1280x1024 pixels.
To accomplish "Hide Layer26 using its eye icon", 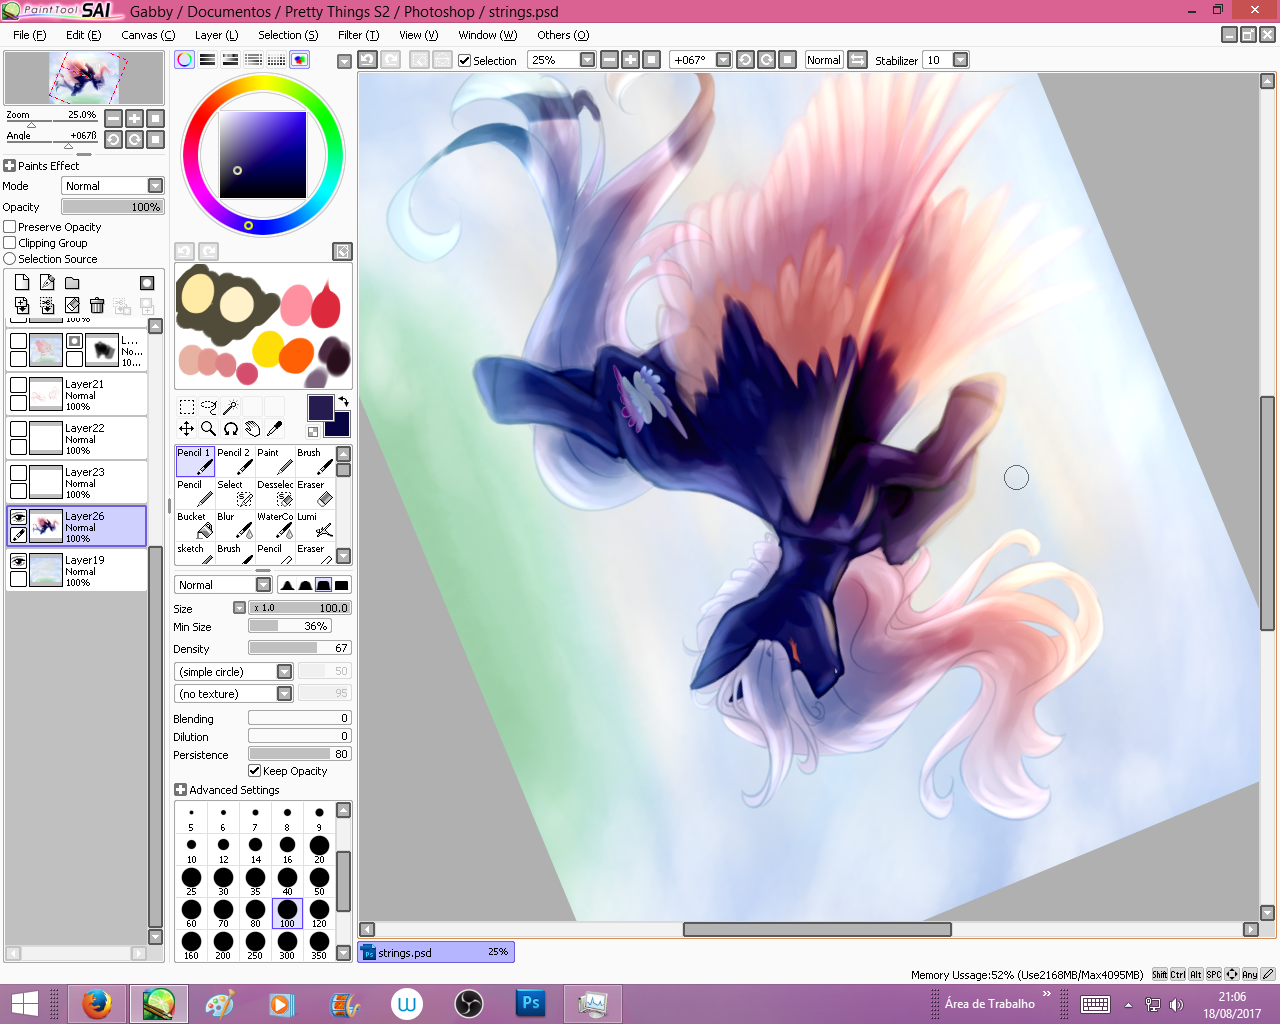I will (x=18, y=517).
